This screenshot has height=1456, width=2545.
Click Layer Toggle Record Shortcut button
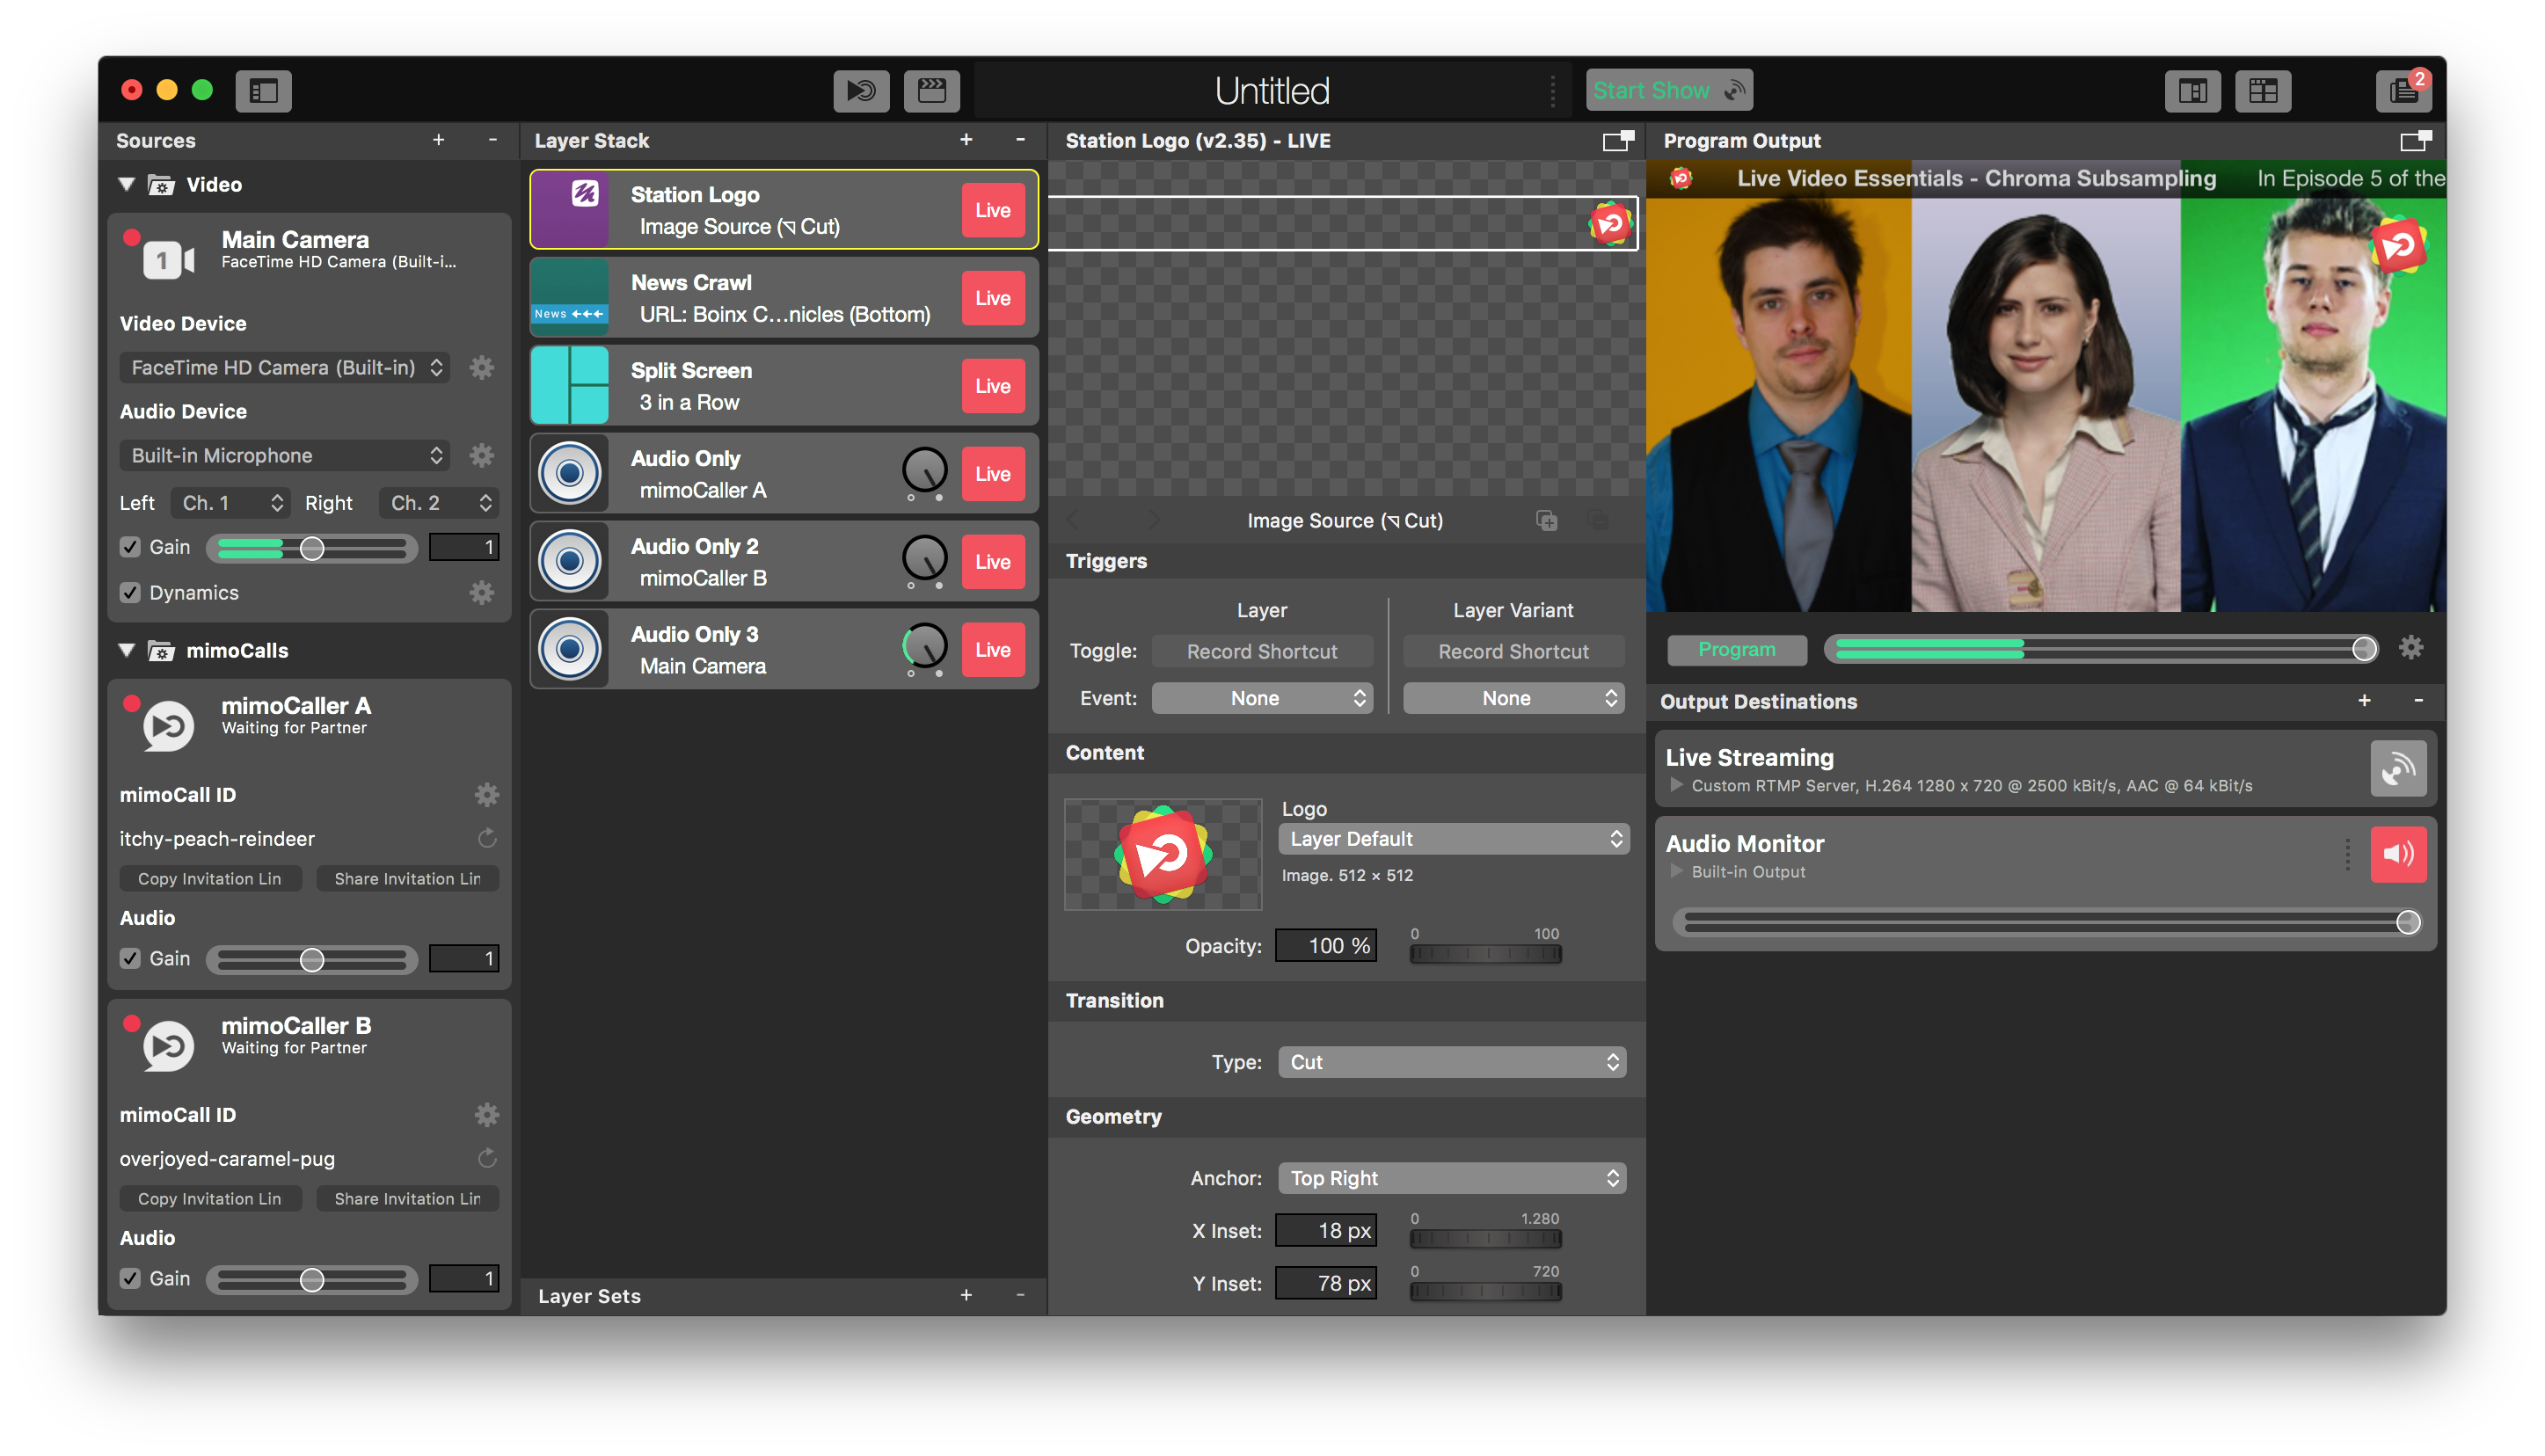tap(1261, 651)
